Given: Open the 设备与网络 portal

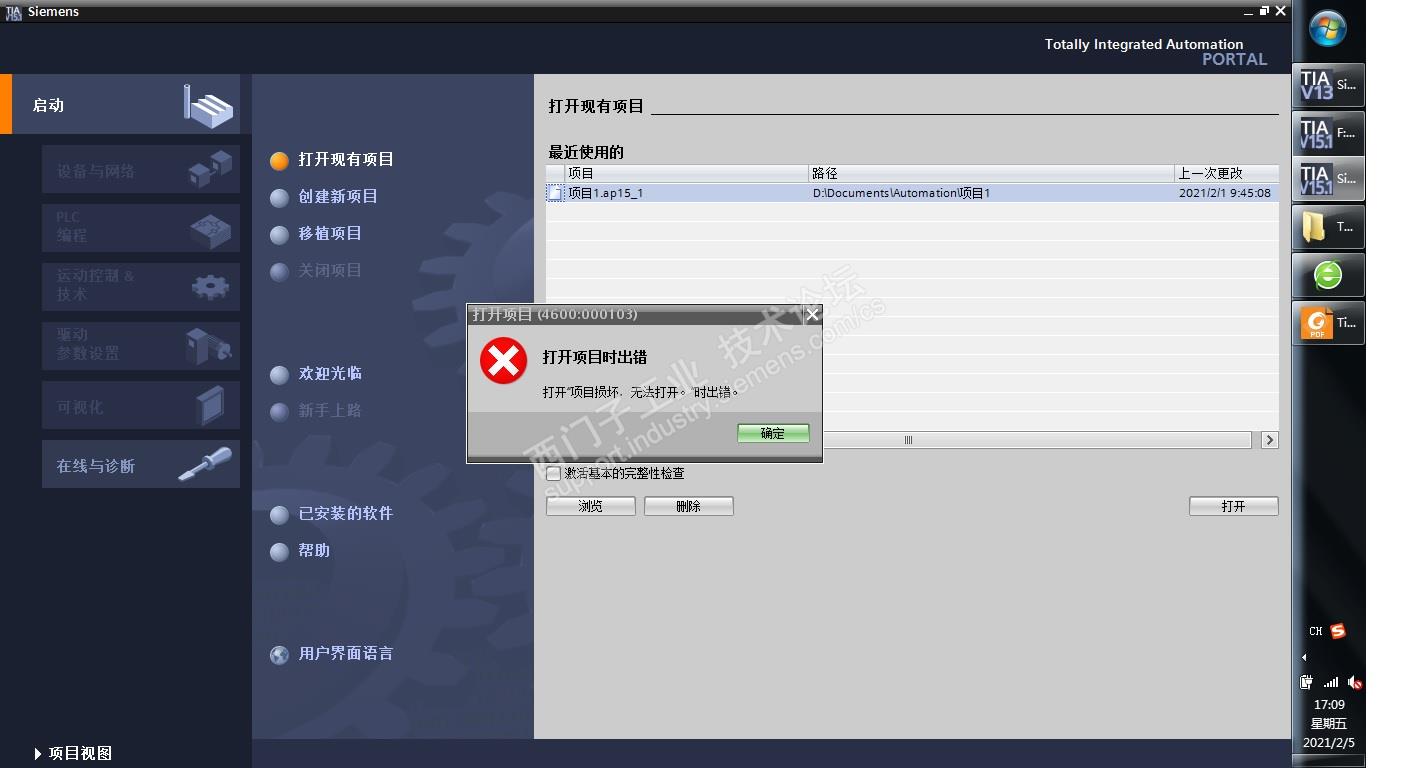Looking at the screenshot, I should [x=141, y=170].
